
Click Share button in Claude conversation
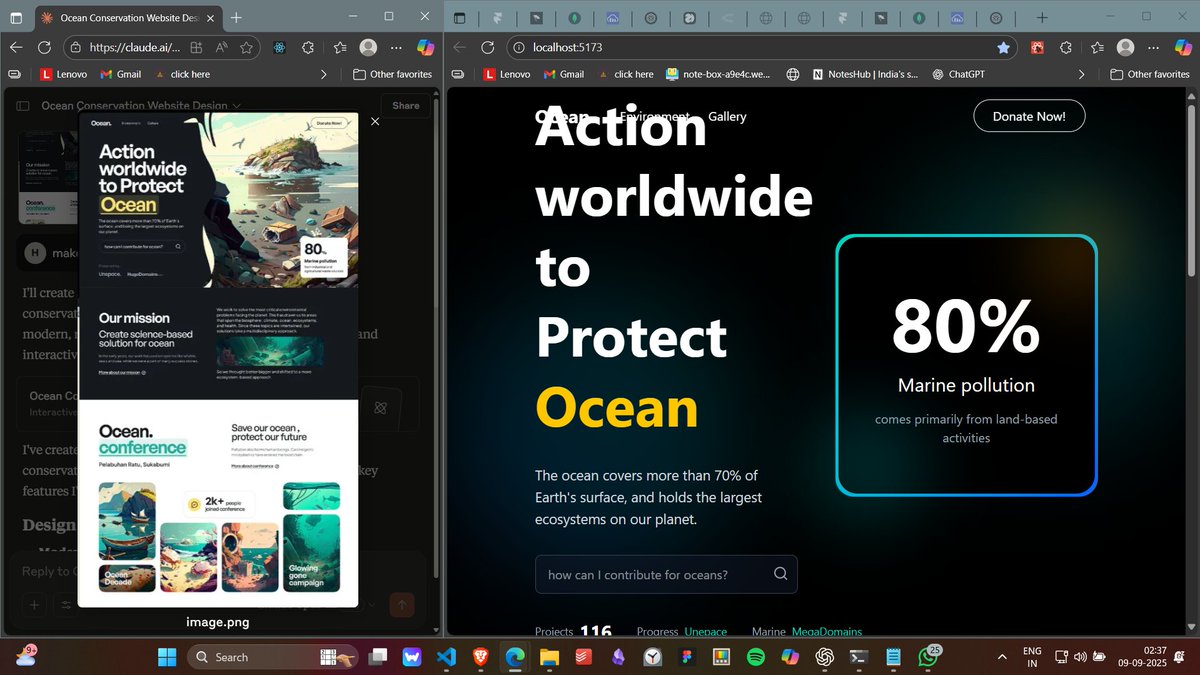[x=406, y=105]
